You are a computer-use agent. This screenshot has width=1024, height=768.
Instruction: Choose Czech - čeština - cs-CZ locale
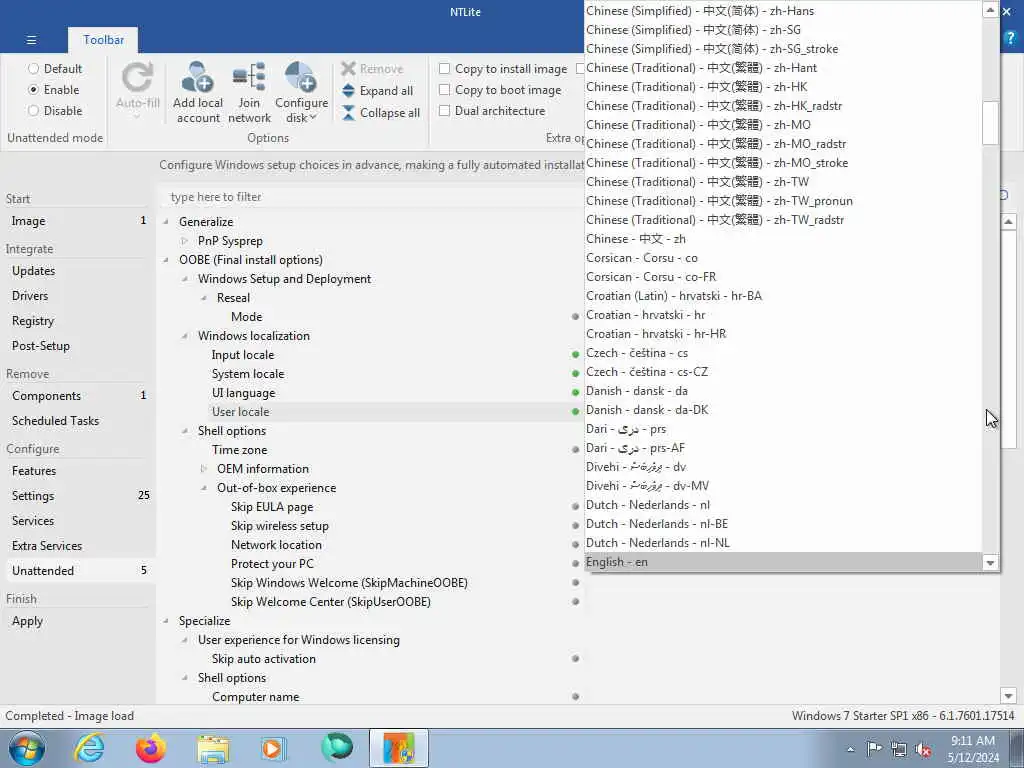click(x=782, y=372)
